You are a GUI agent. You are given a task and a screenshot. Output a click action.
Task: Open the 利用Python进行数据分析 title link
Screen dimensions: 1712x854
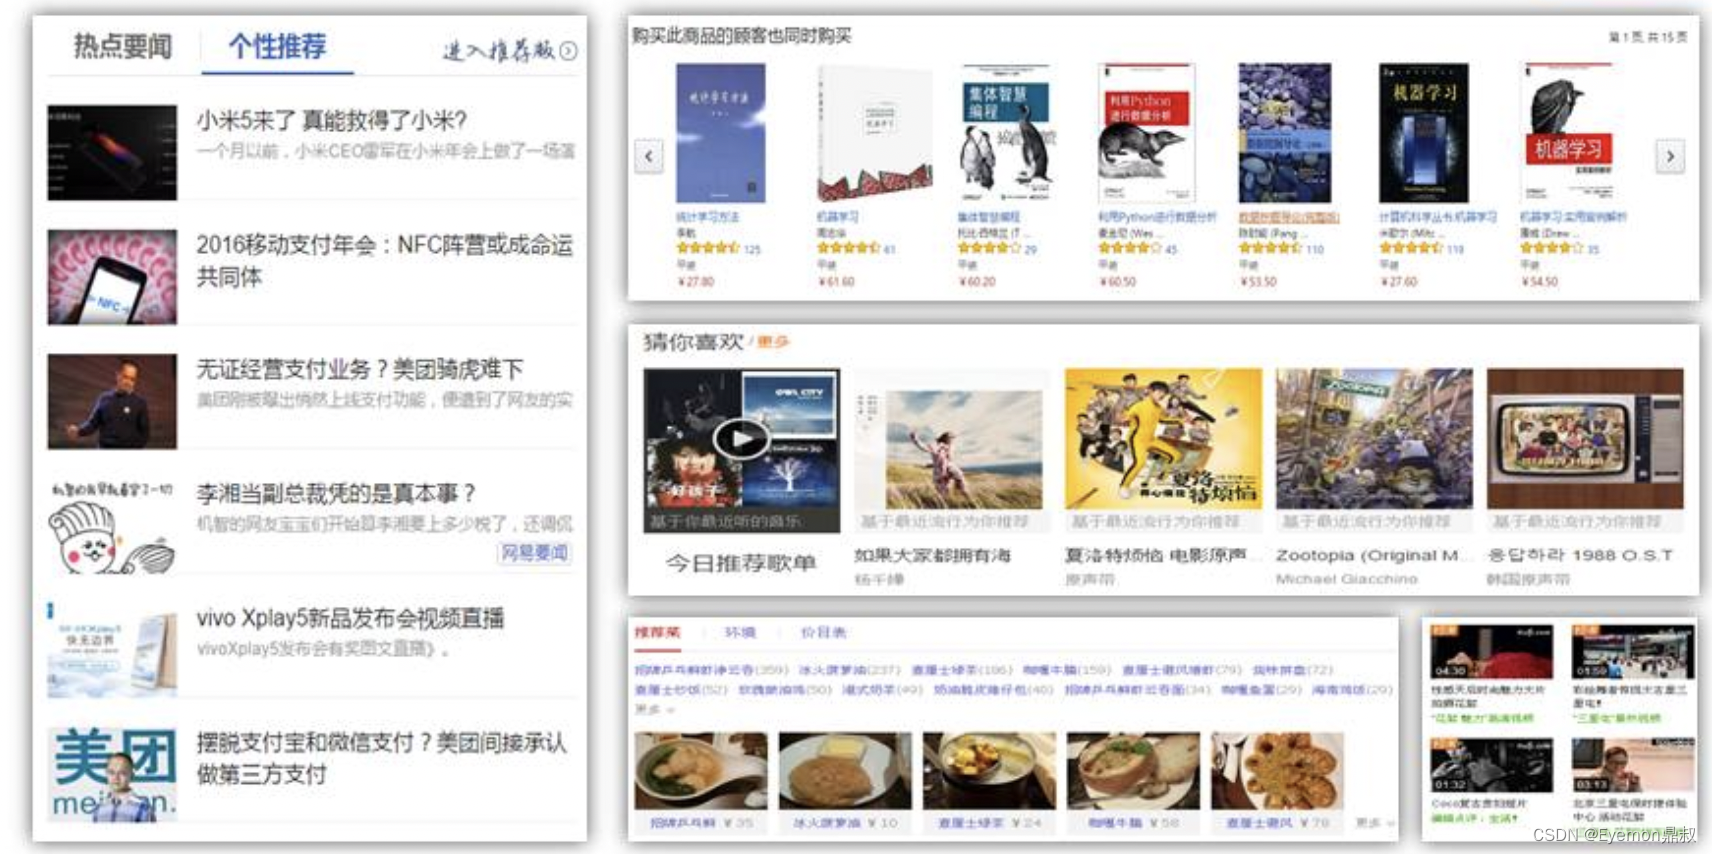click(x=1157, y=217)
